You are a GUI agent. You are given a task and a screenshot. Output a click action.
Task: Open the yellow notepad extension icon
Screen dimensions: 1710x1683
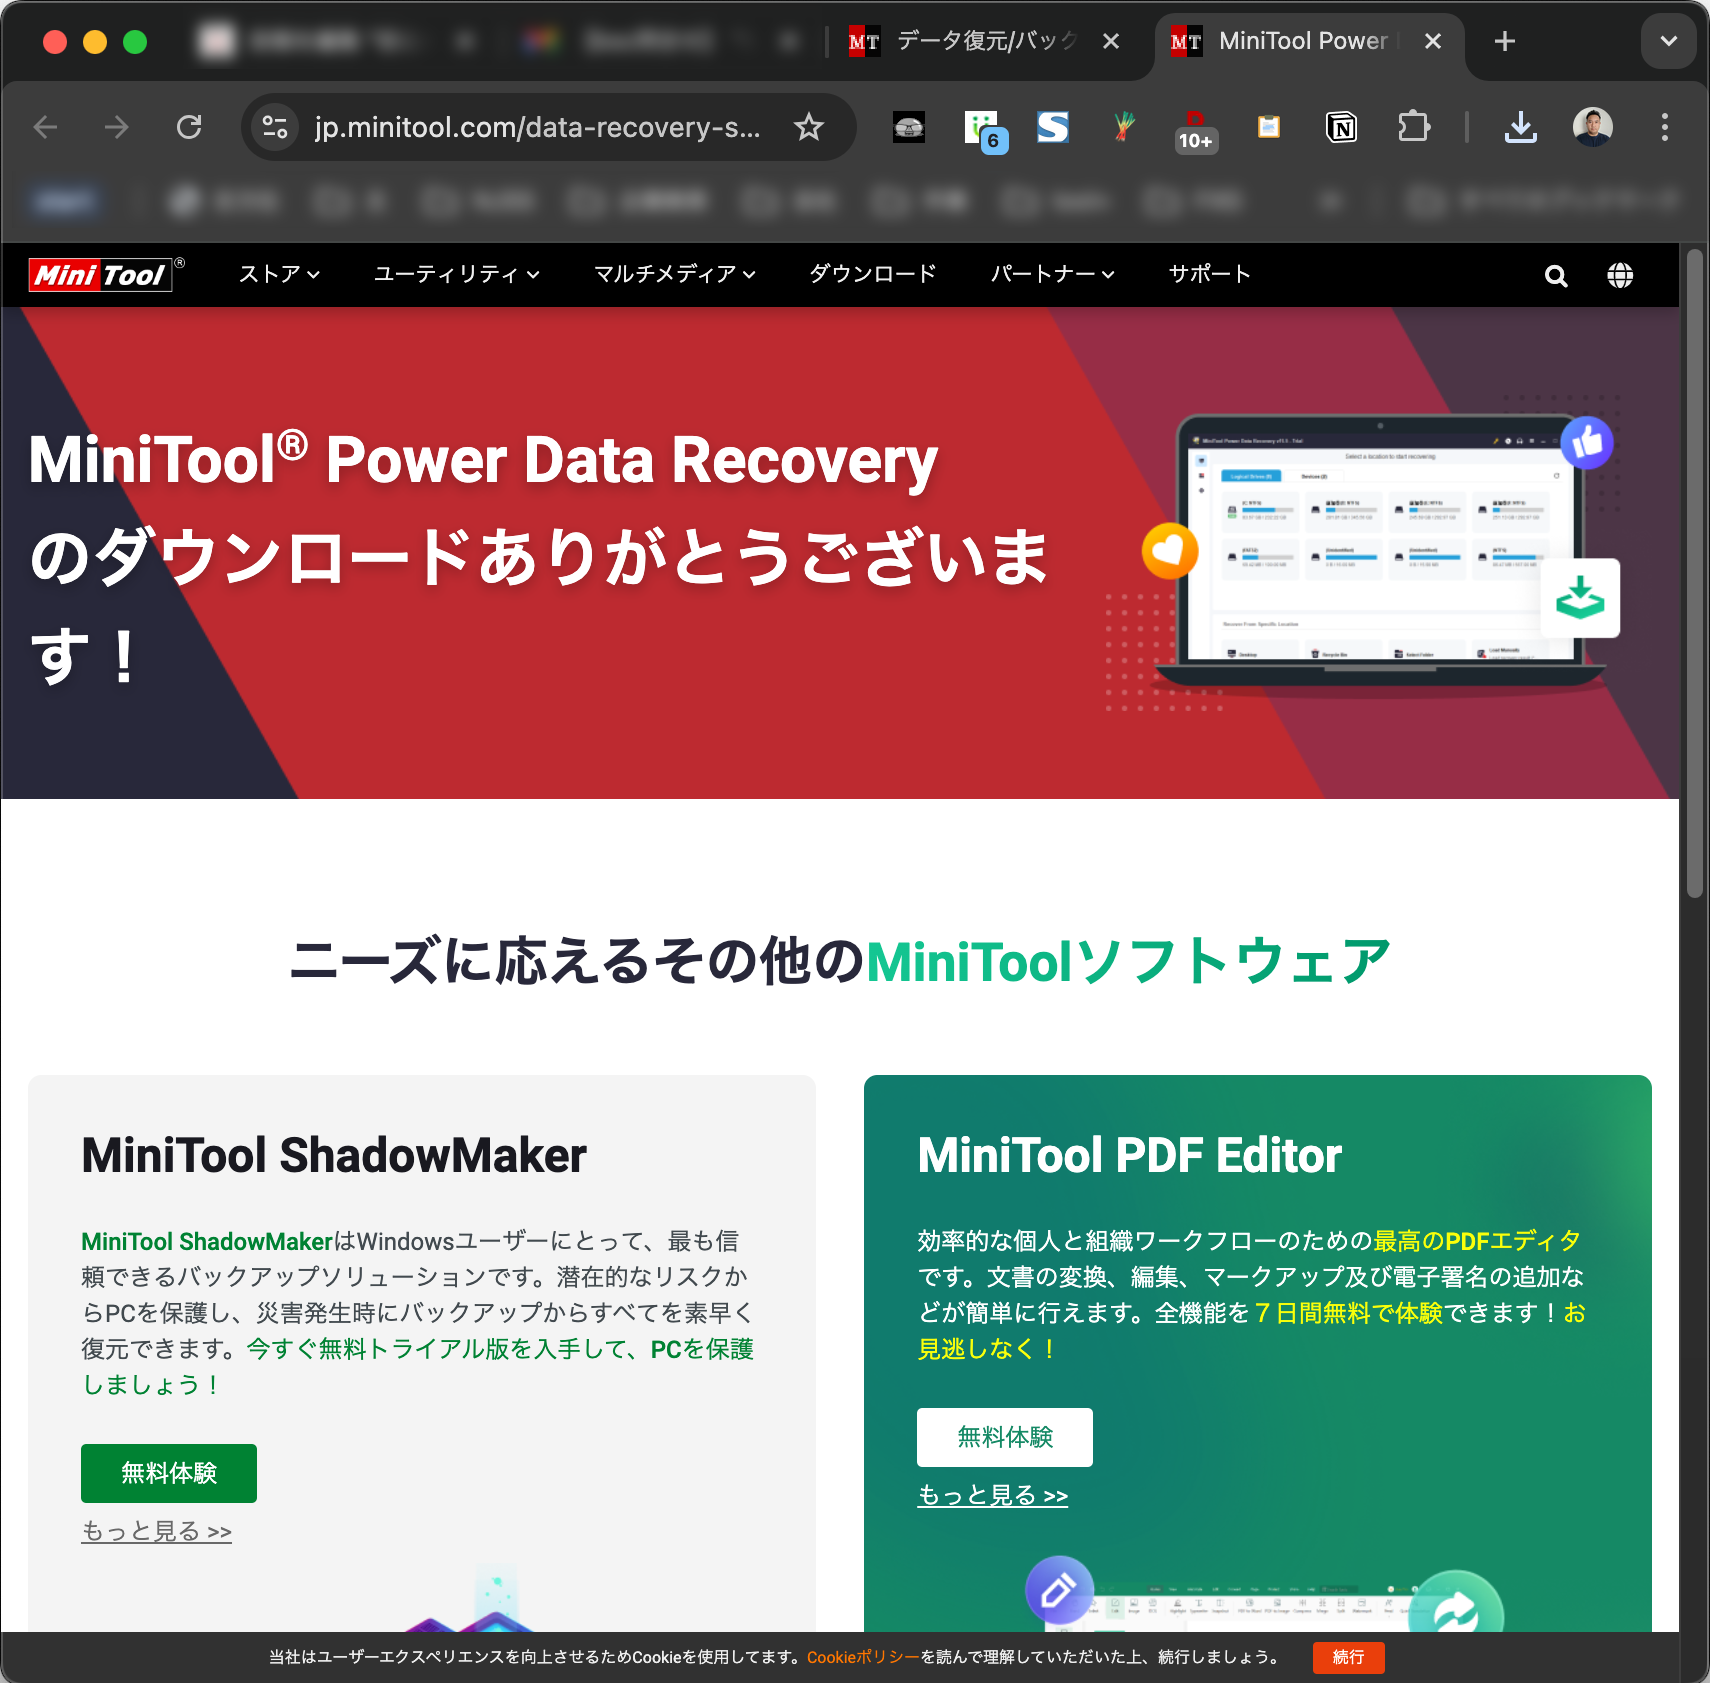pos(1268,127)
